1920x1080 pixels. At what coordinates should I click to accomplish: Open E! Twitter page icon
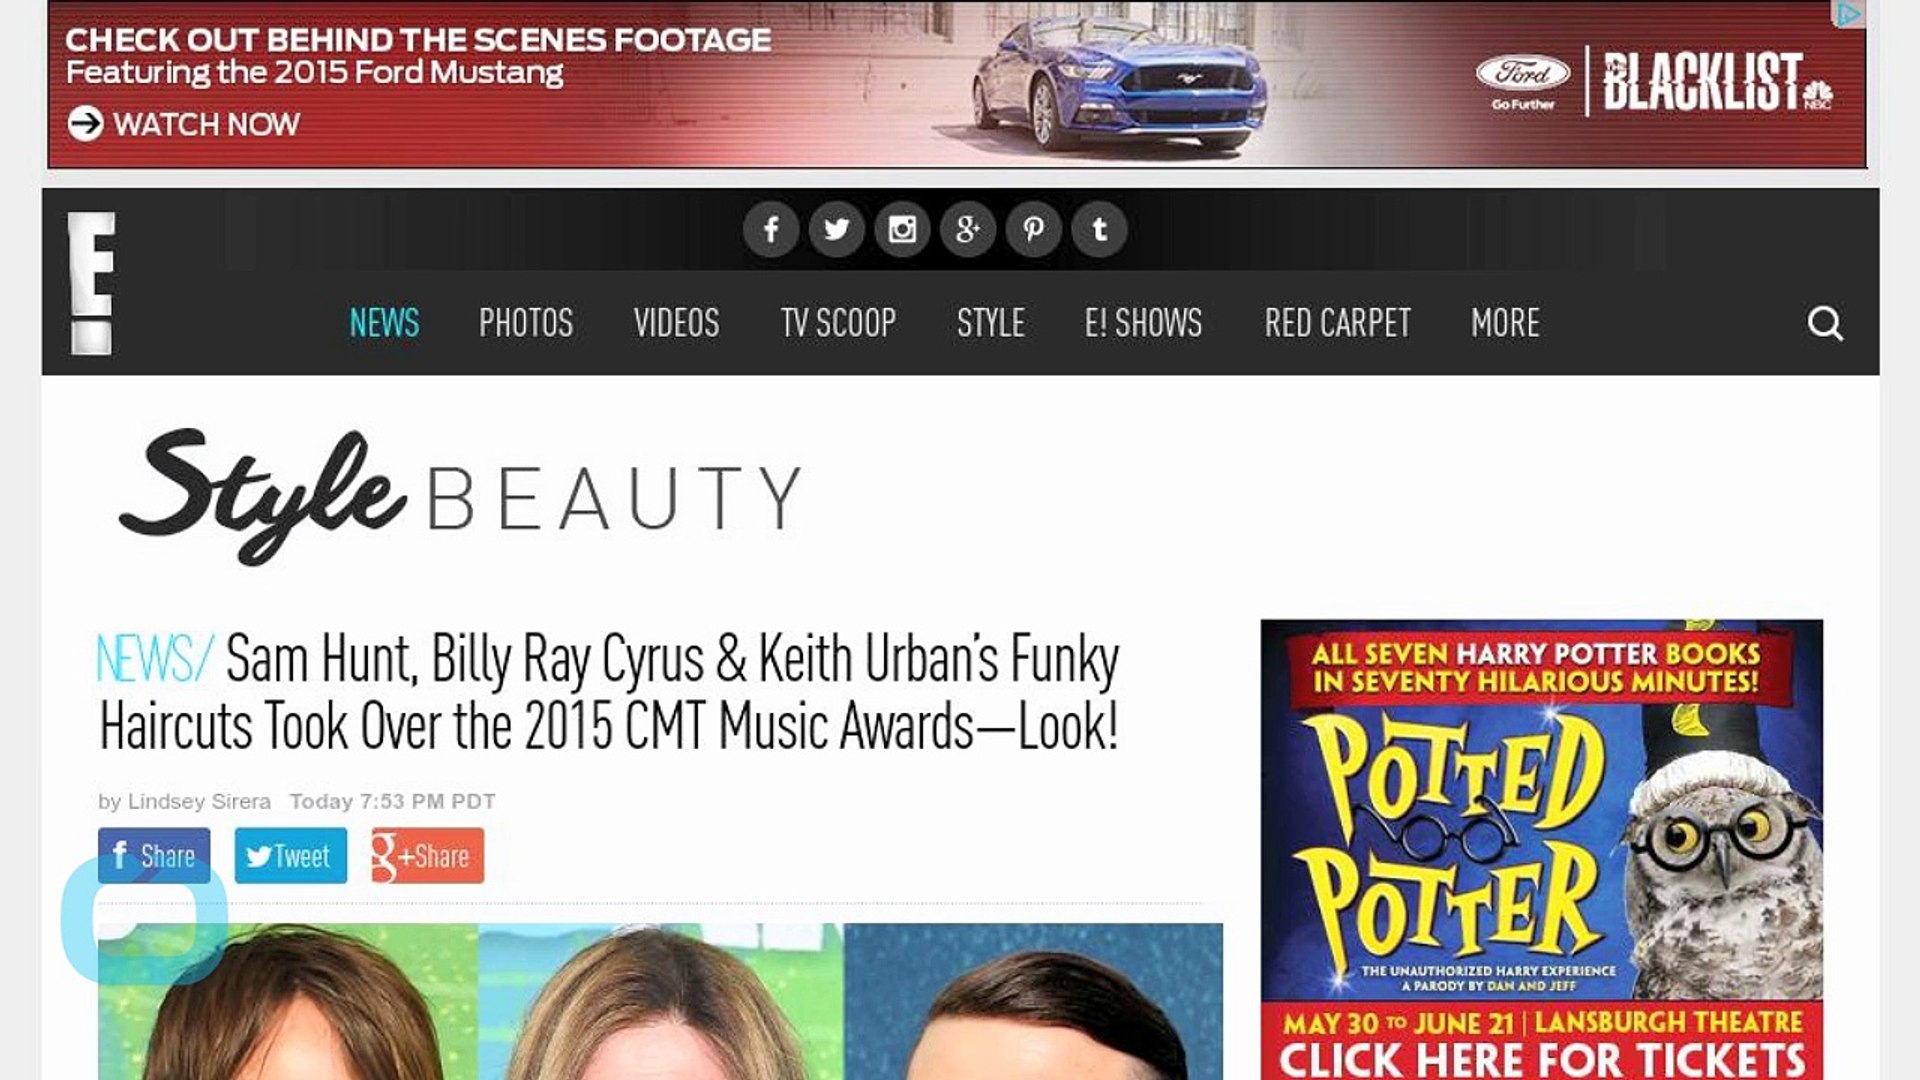[x=836, y=230]
